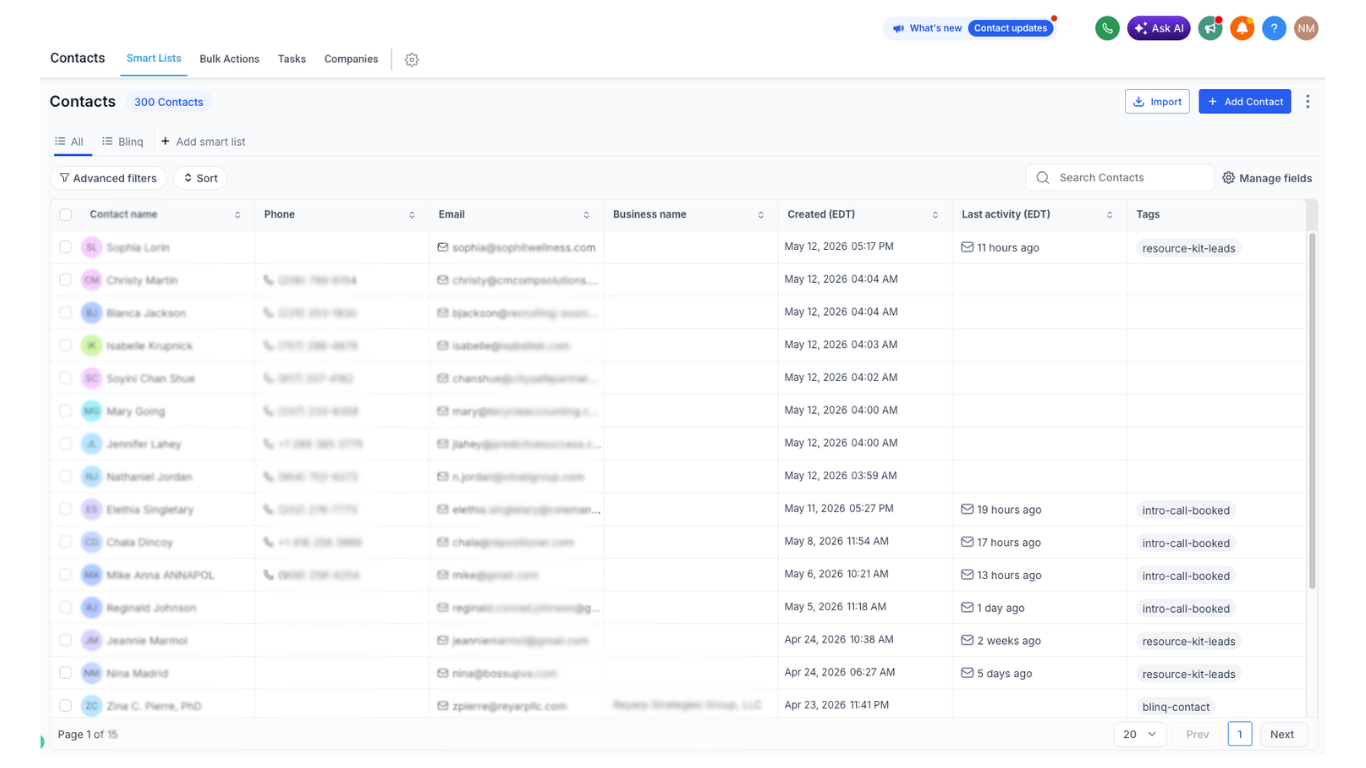This screenshot has height=768, width=1366.
Task: Click email icon in Isabelle Krupnick row
Action: tap(443, 345)
